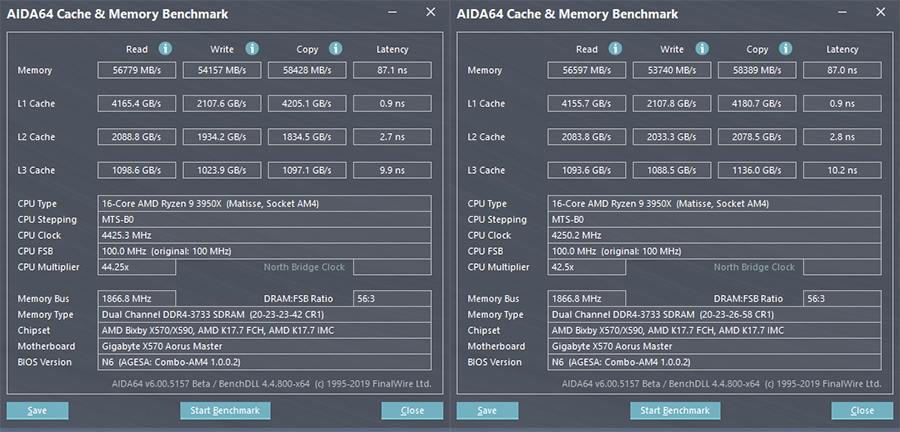Click Close button in left window
Screen dimensions: 900x432
pyautogui.click(x=412, y=411)
